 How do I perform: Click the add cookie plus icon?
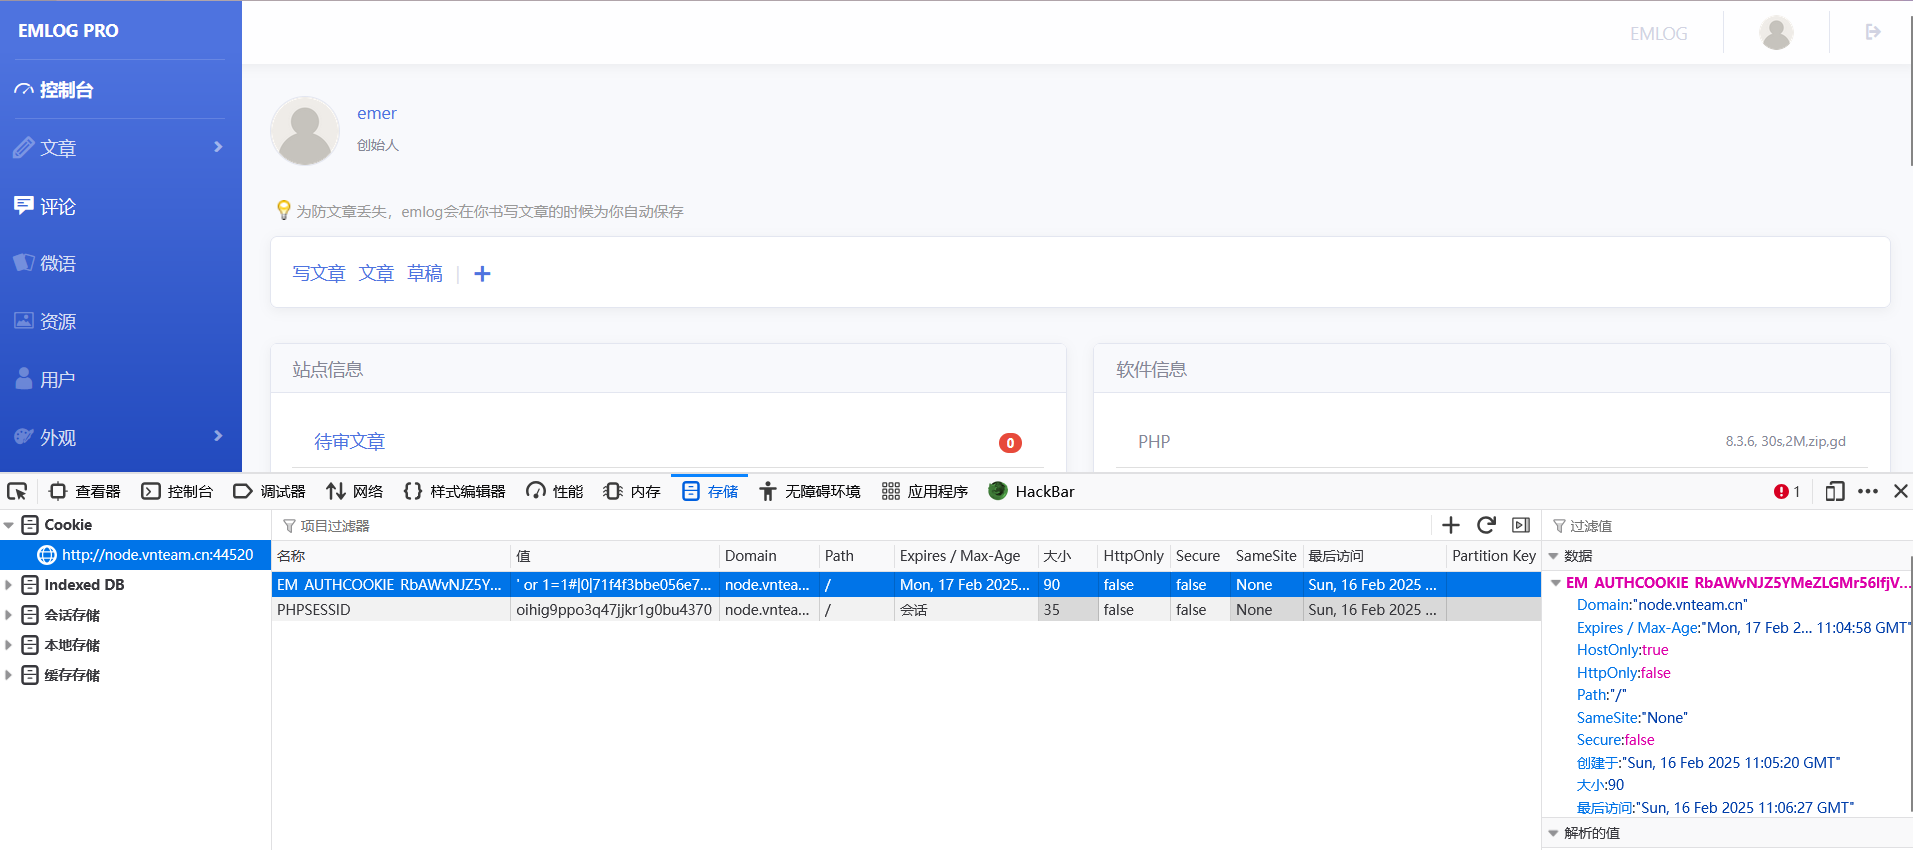1451,525
